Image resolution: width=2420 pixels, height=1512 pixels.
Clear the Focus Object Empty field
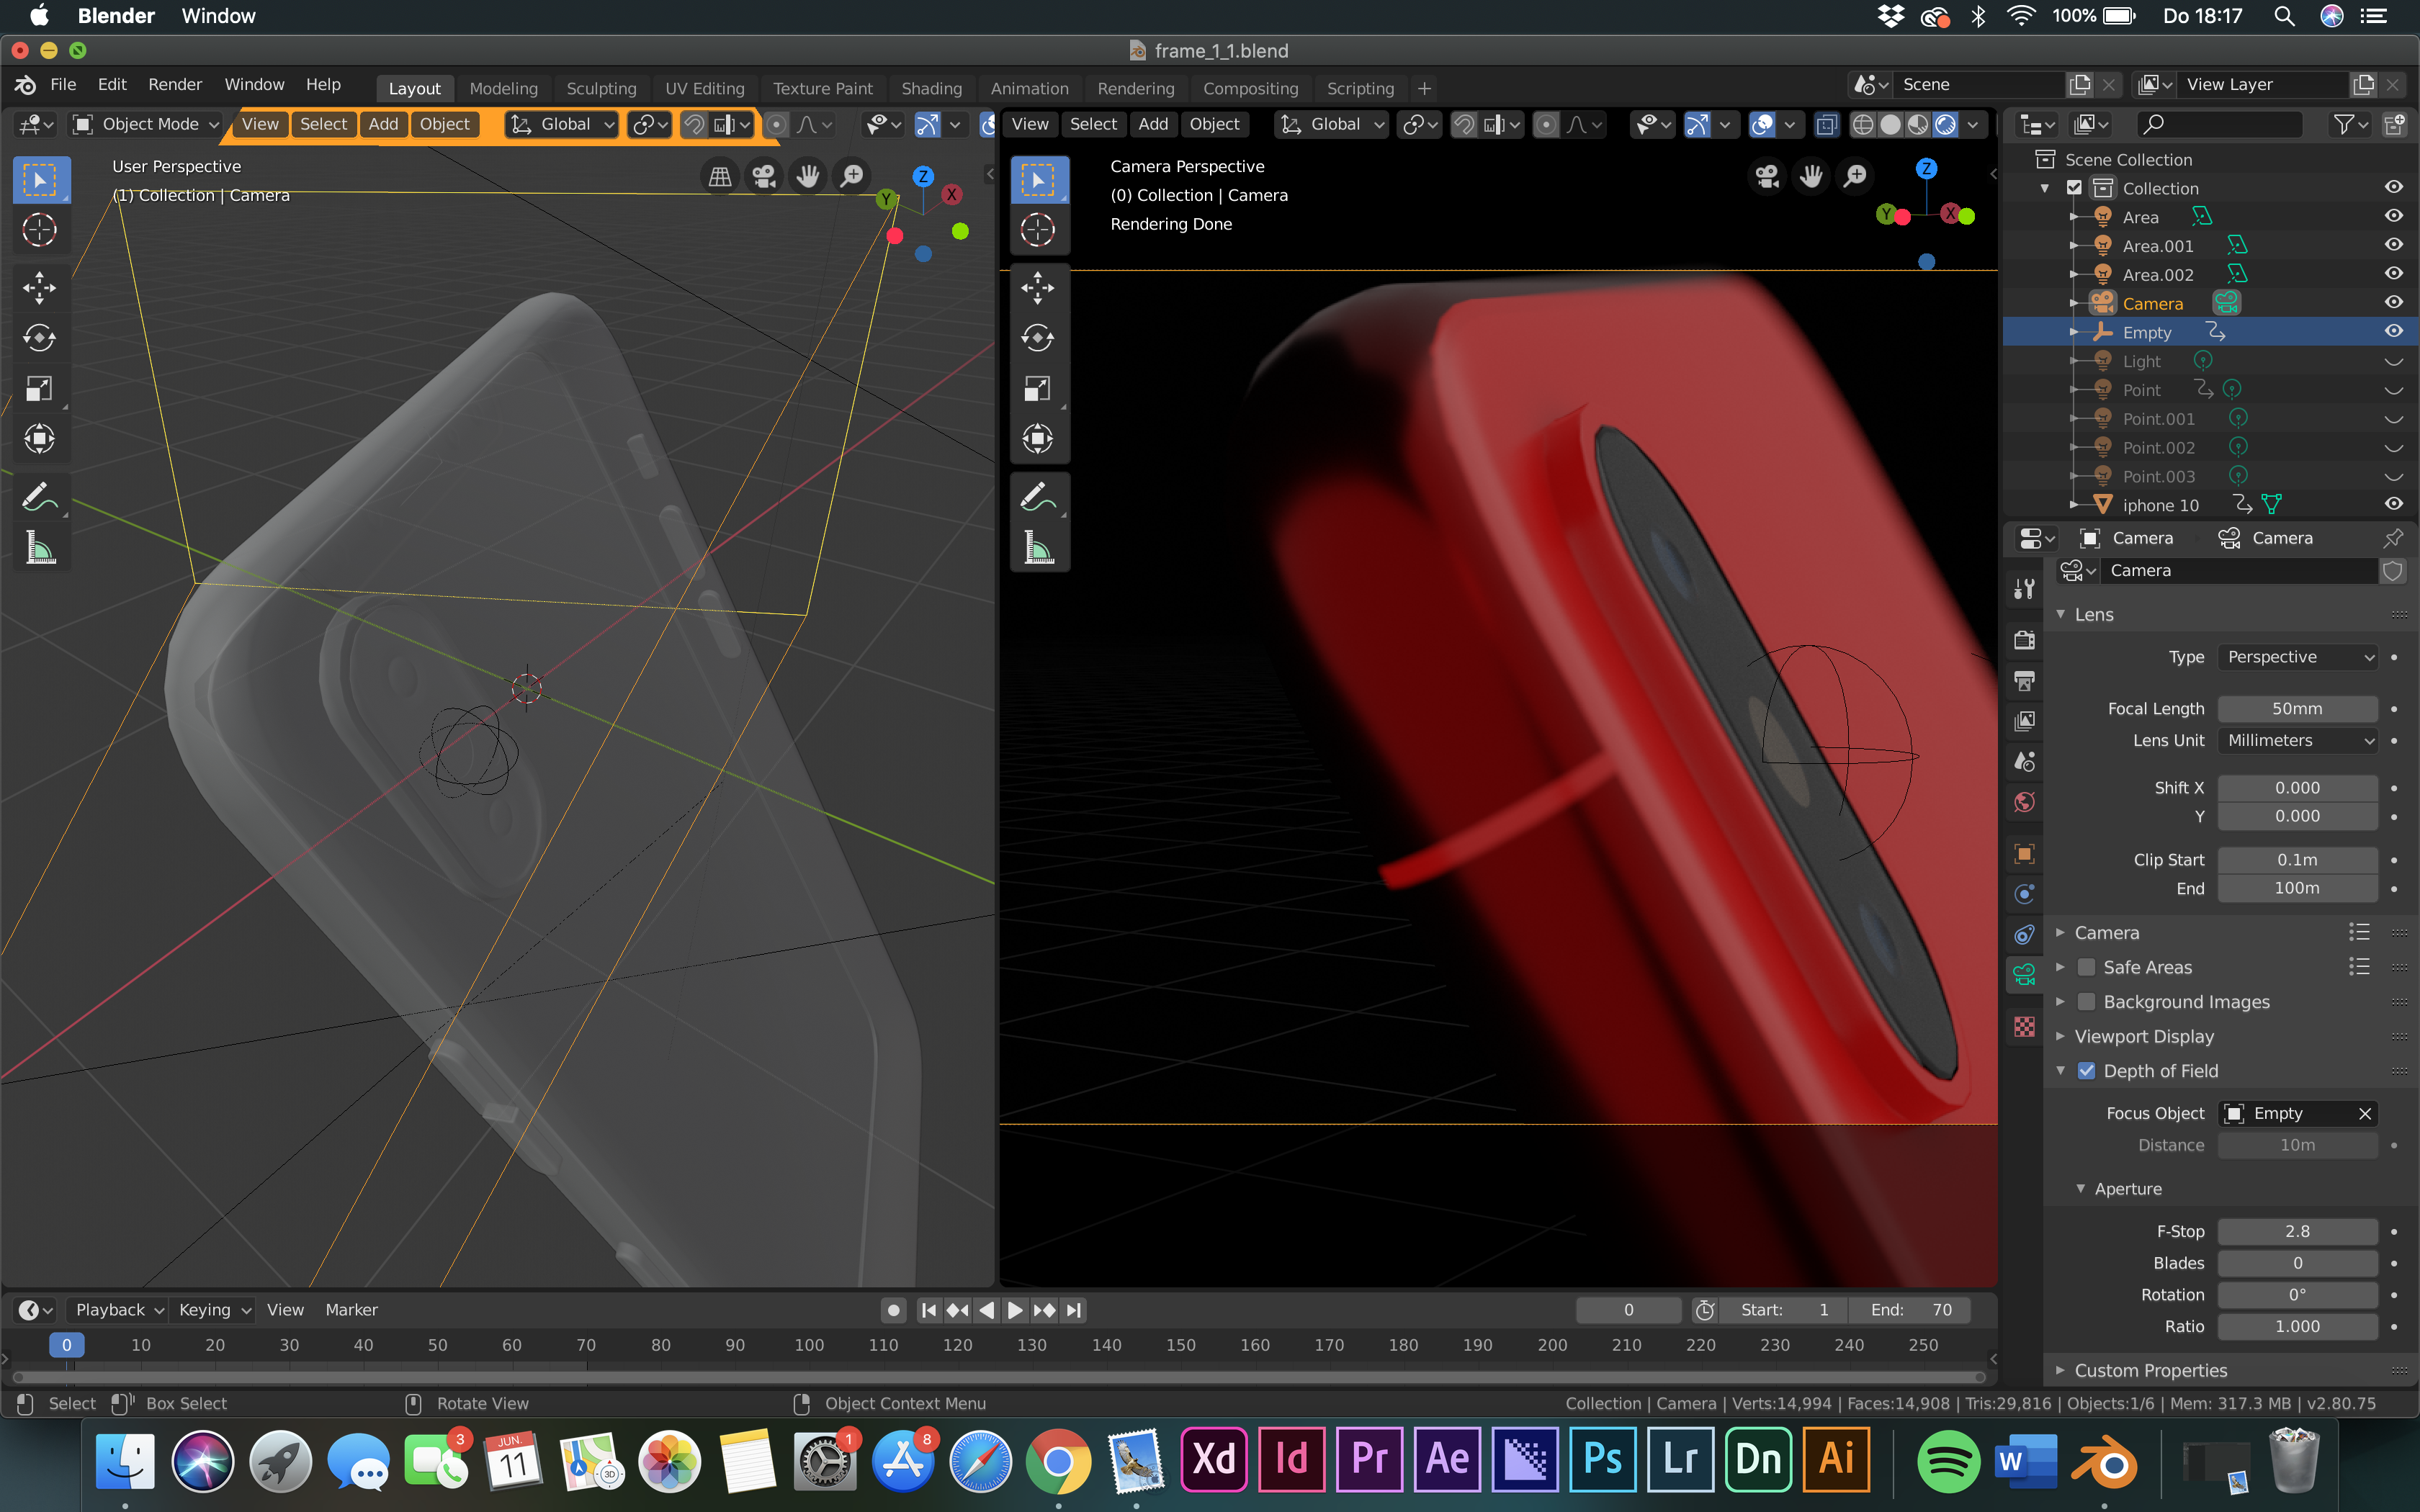pyautogui.click(x=2364, y=1114)
